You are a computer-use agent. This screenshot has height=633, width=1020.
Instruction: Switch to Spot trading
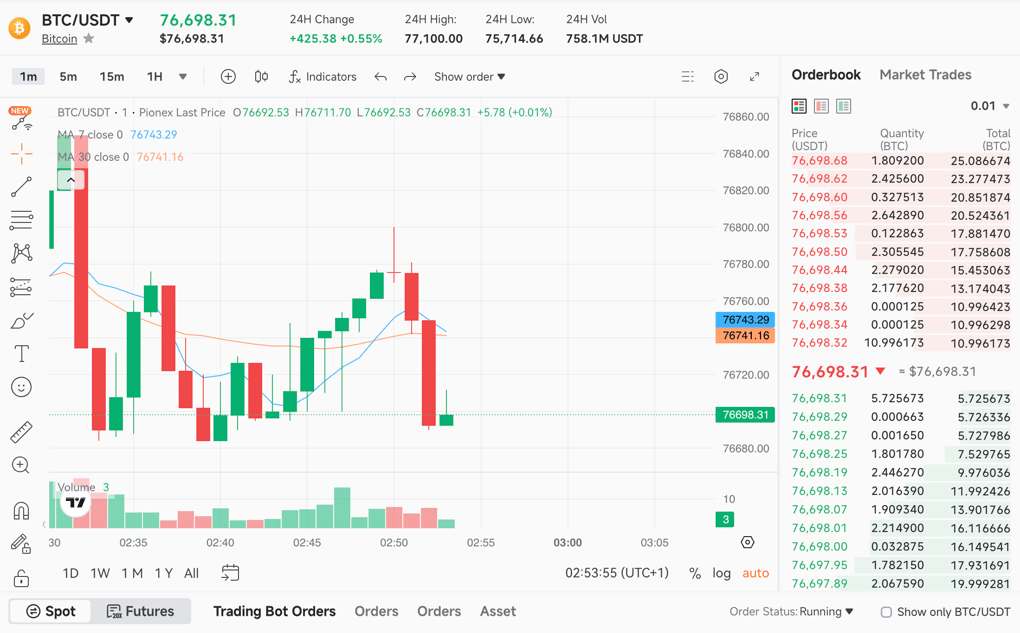(x=51, y=611)
